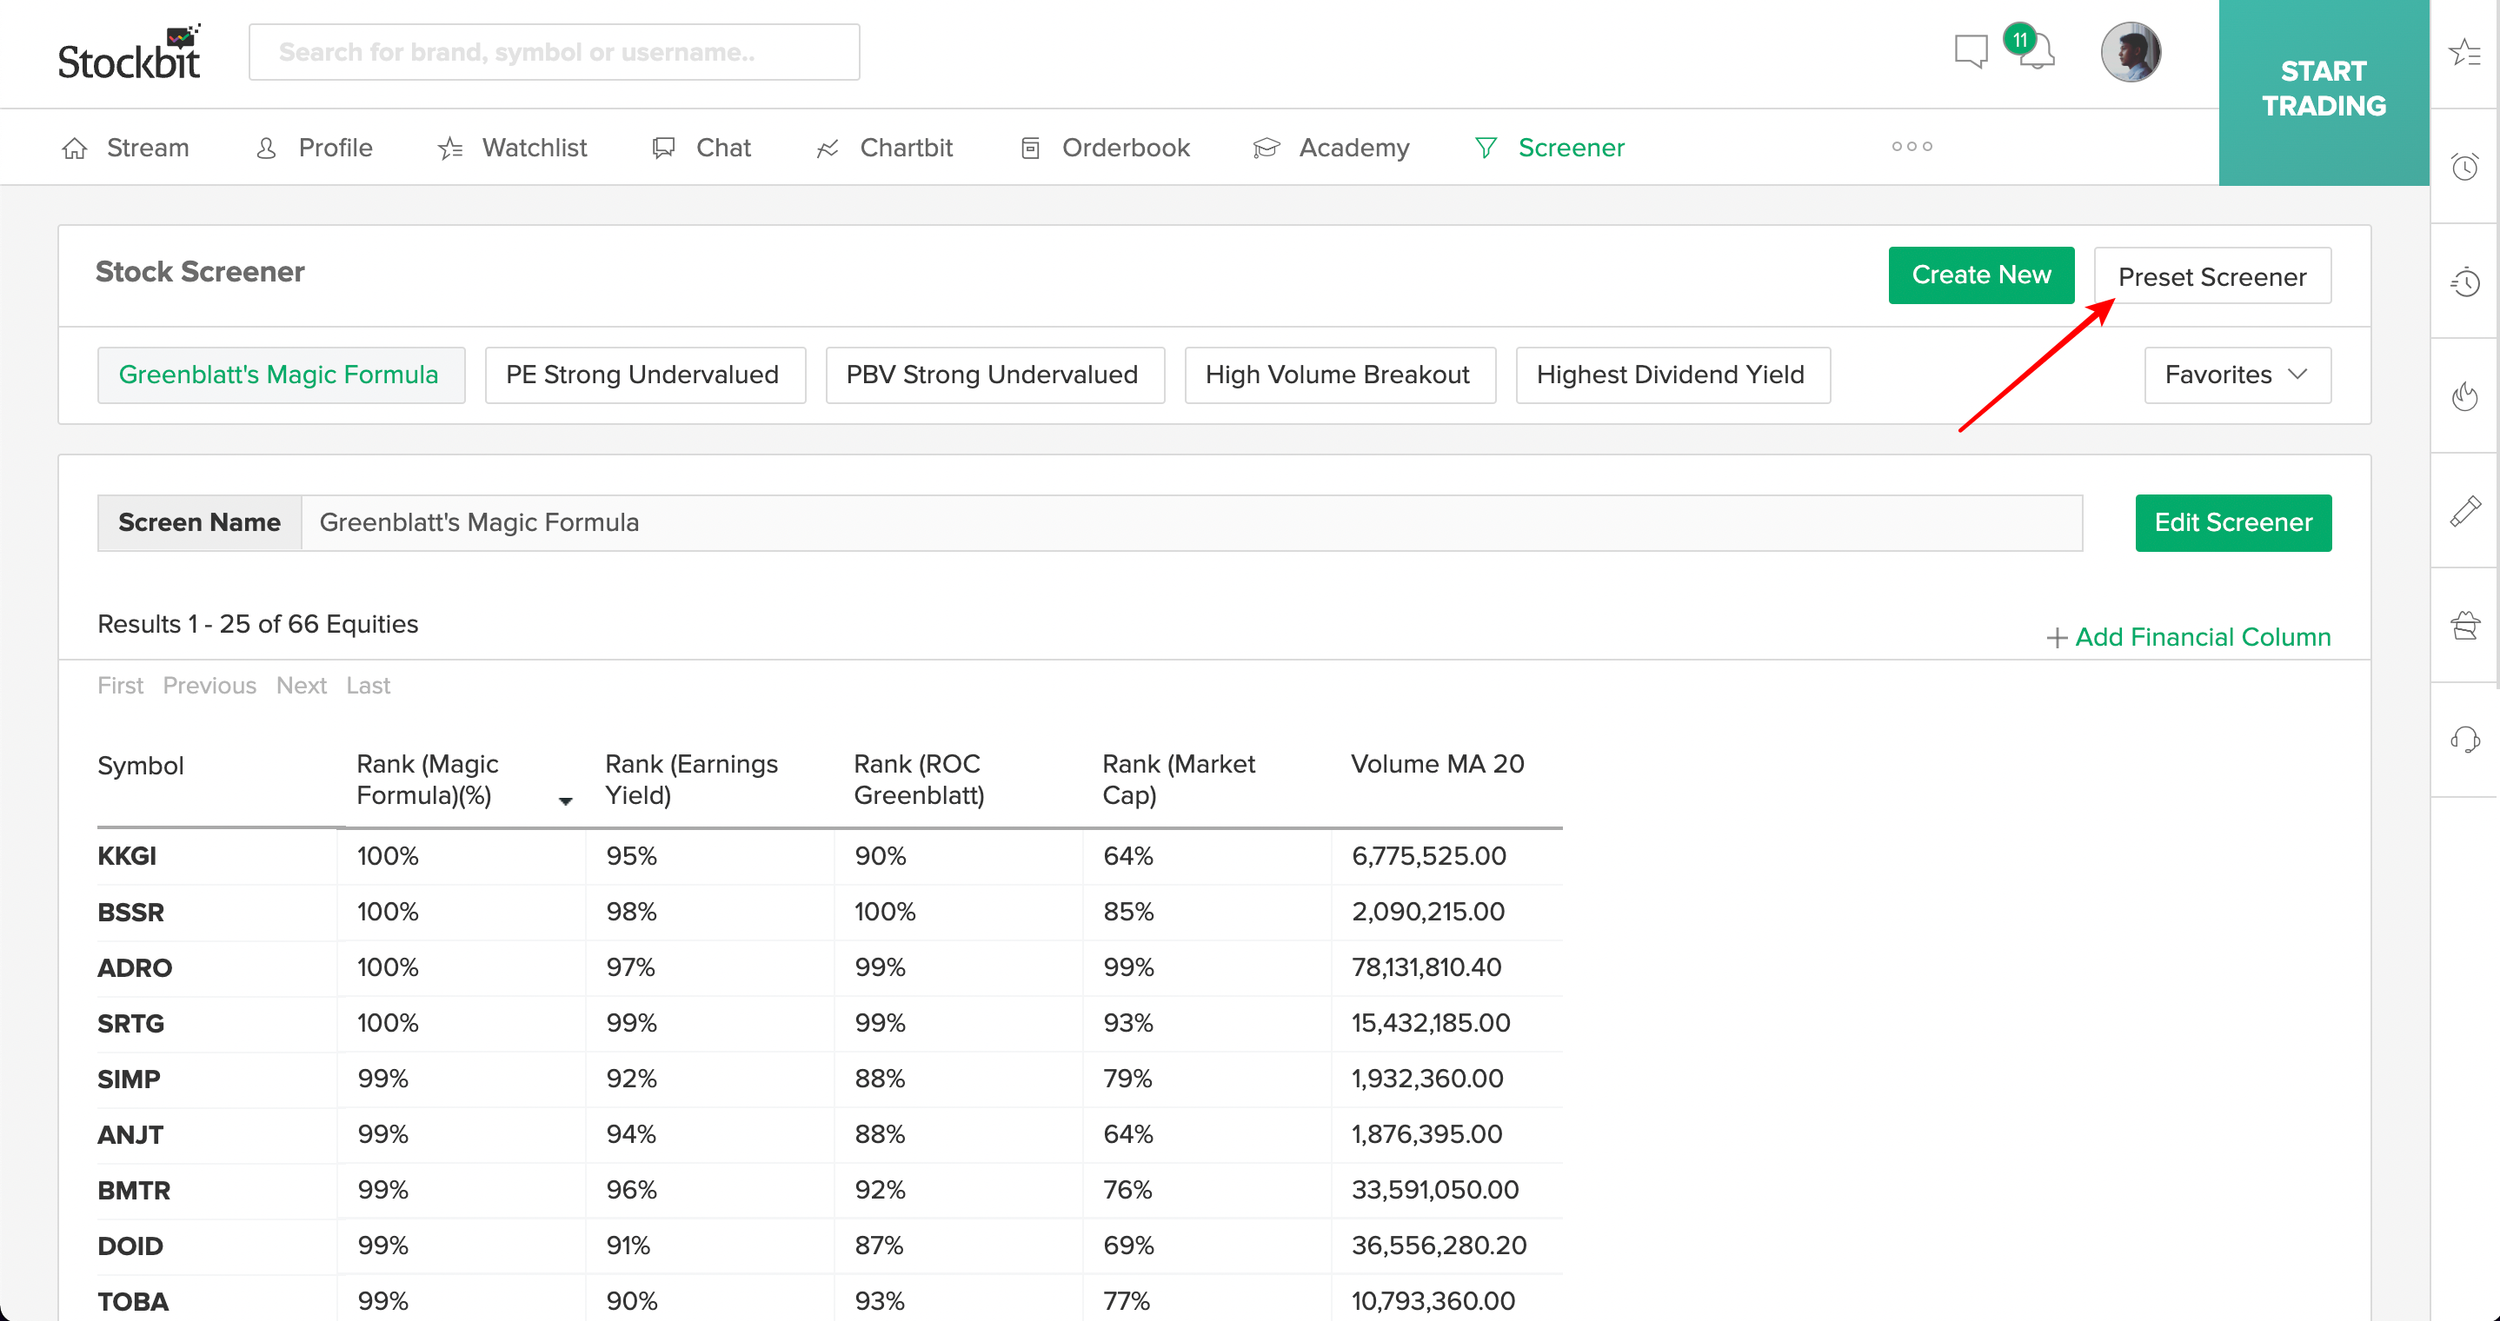Open the chat messages bubble icon
The width and height of the screenshot is (2500, 1321).
tap(1971, 51)
